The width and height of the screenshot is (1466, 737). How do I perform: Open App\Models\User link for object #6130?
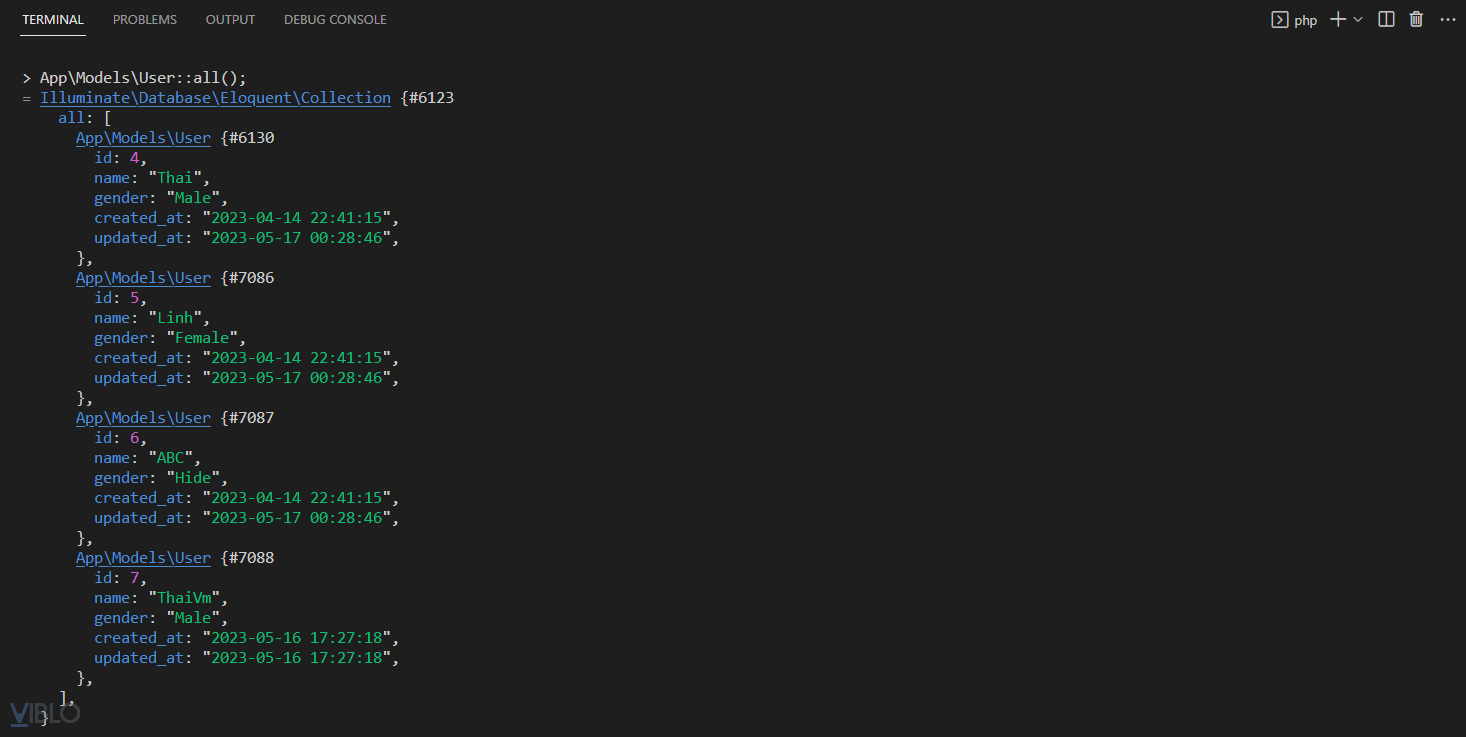pyautogui.click(x=143, y=138)
